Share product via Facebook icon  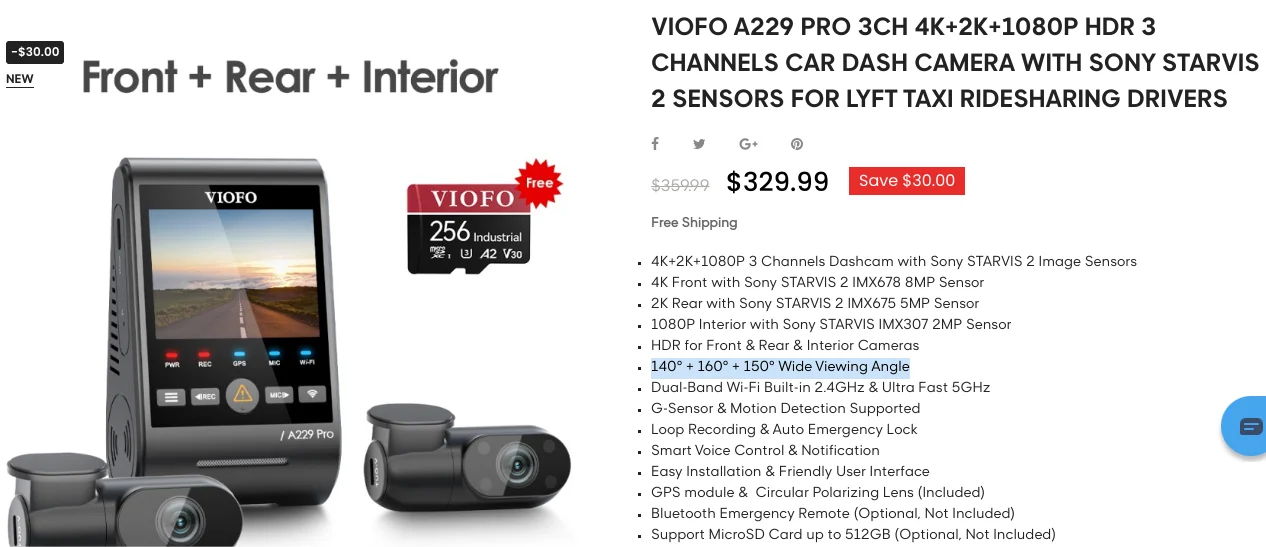pos(655,144)
